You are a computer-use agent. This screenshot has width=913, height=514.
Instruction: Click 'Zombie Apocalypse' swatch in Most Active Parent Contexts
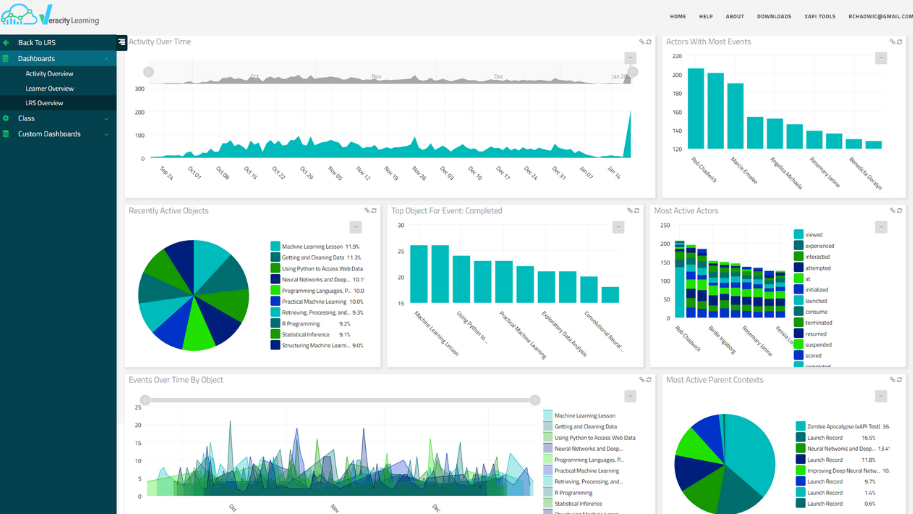(801, 426)
